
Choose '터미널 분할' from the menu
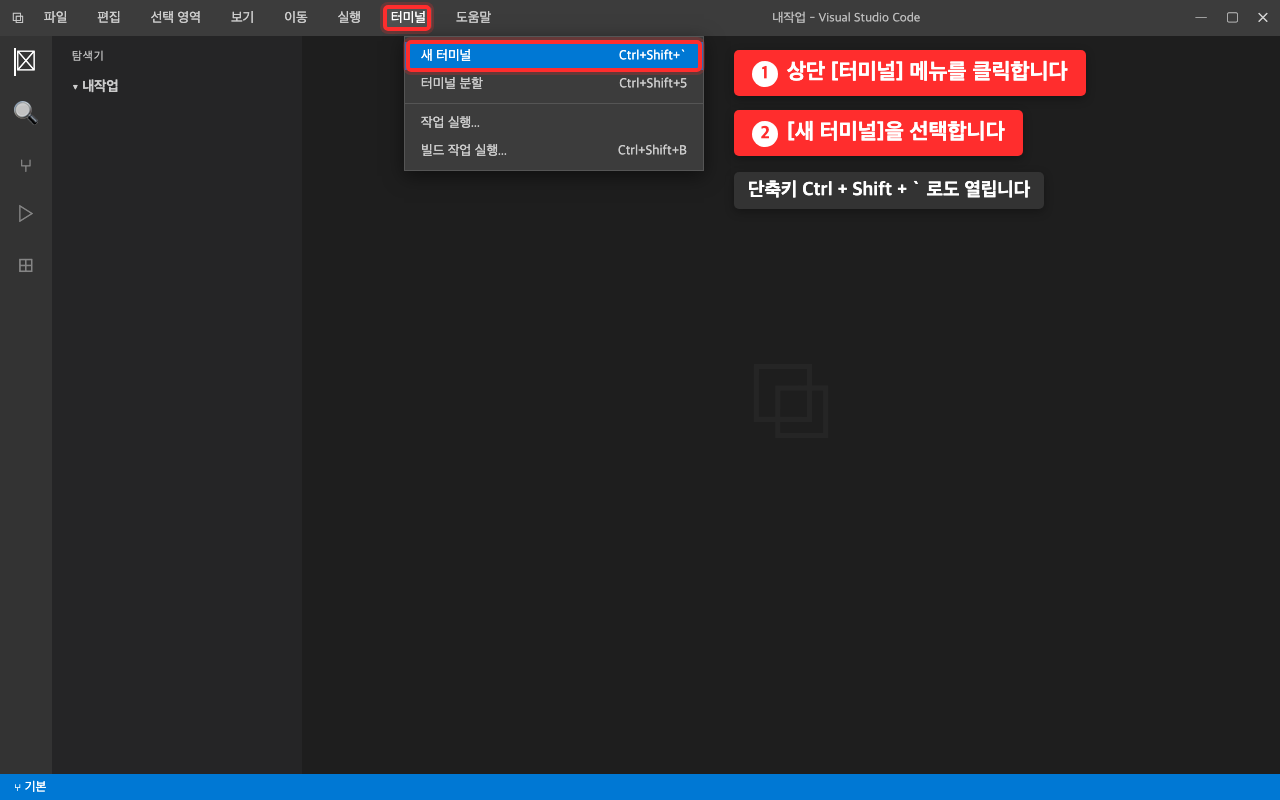tap(554, 83)
